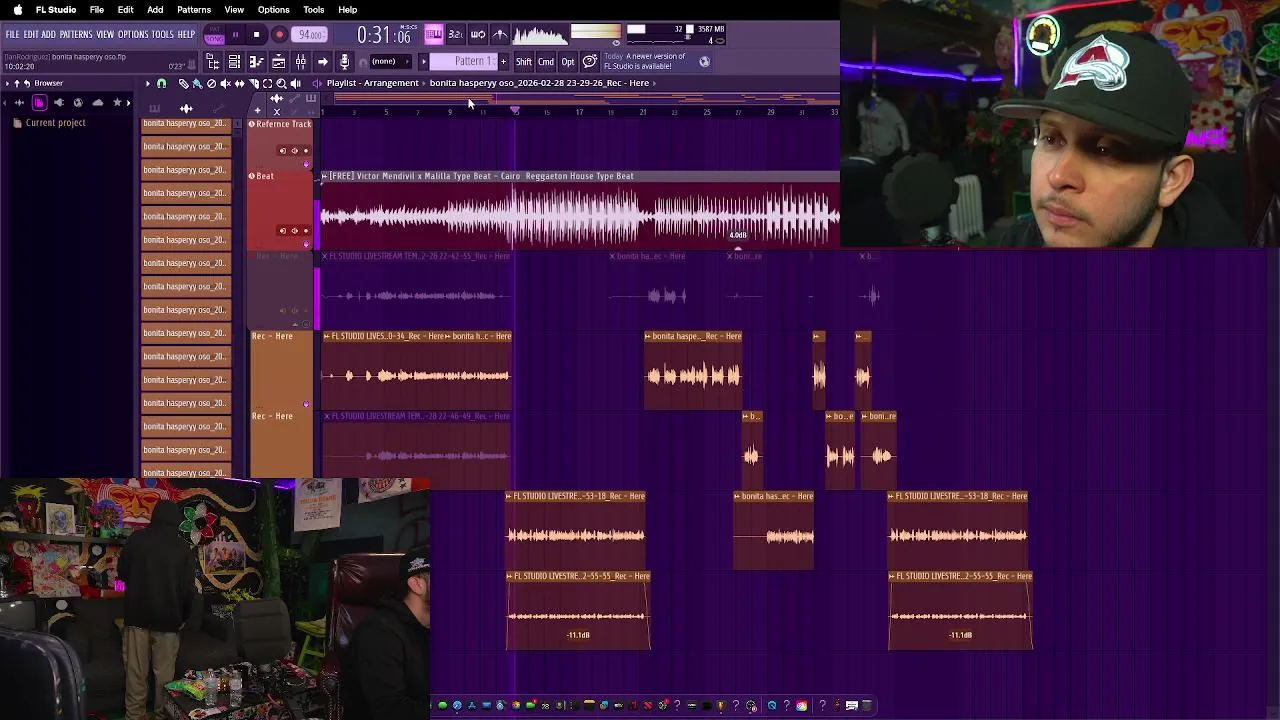Screen dimensions: 1280x720
Task: Stop playback with the stop button
Action: pyautogui.click(x=256, y=35)
